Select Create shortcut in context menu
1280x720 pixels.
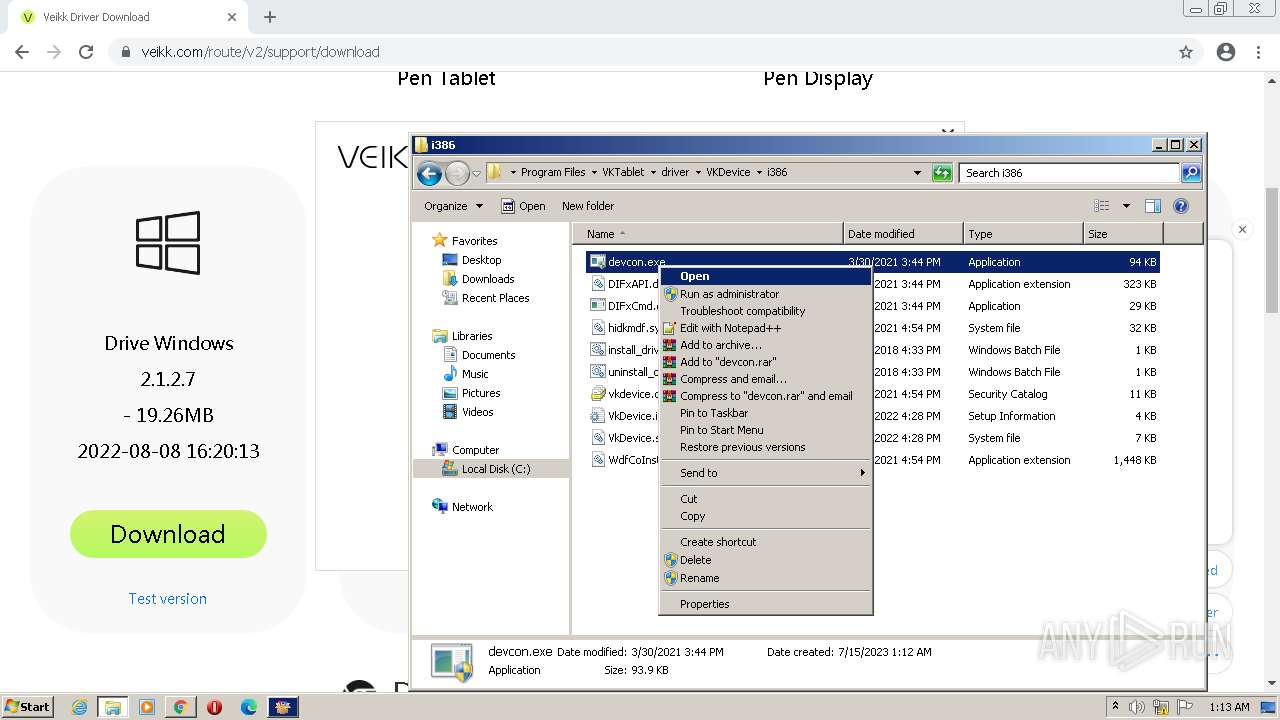[765, 542]
